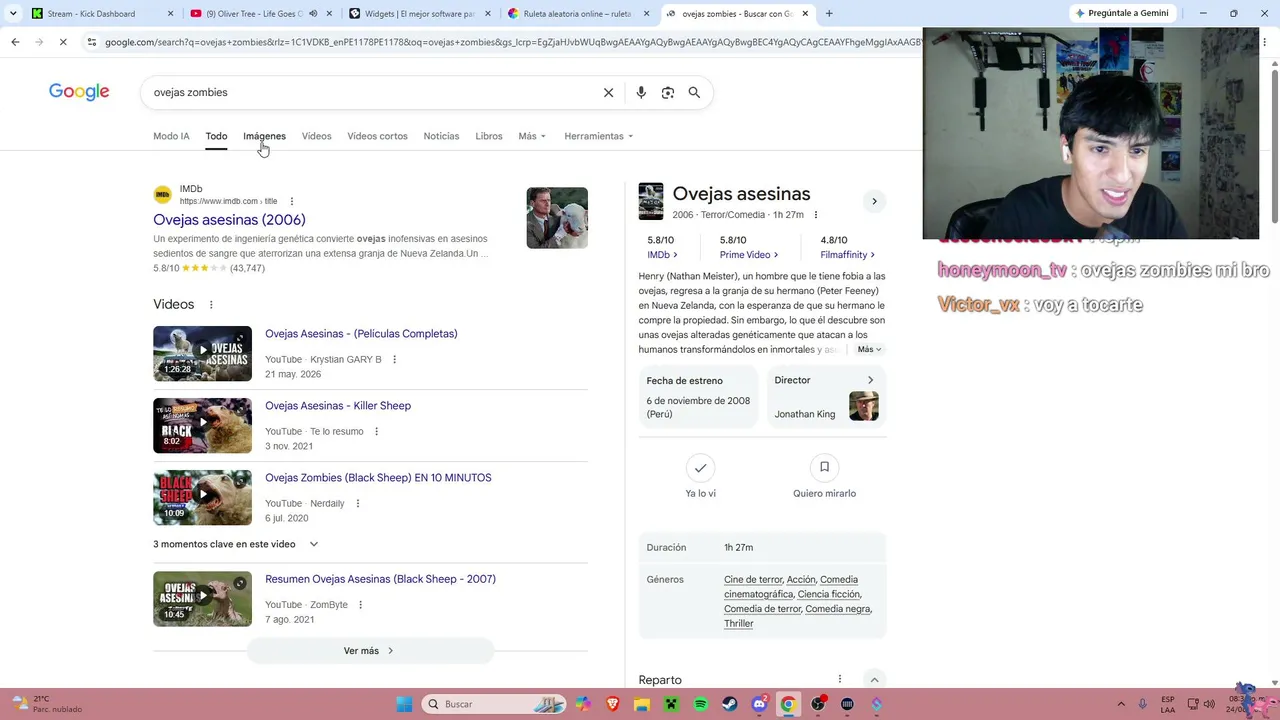Click the Windows taskbar Buscar box
The width and height of the screenshot is (1280, 720).
click(494, 704)
